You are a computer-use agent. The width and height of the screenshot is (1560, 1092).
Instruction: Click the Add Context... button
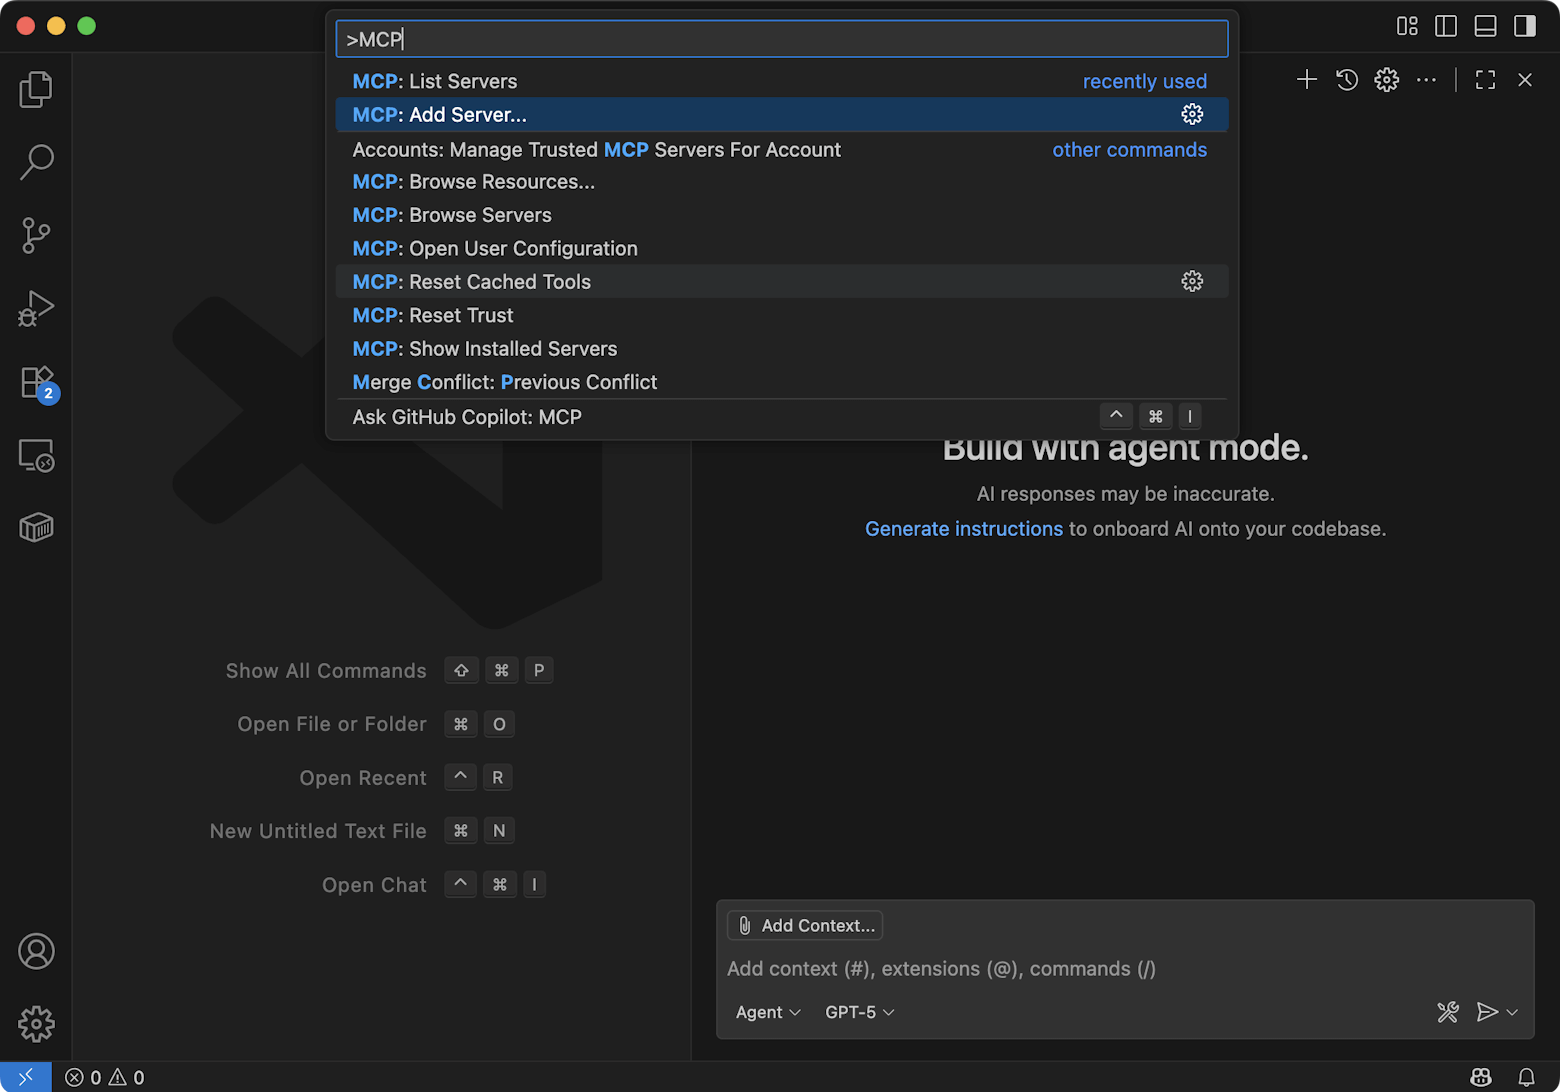pos(805,925)
